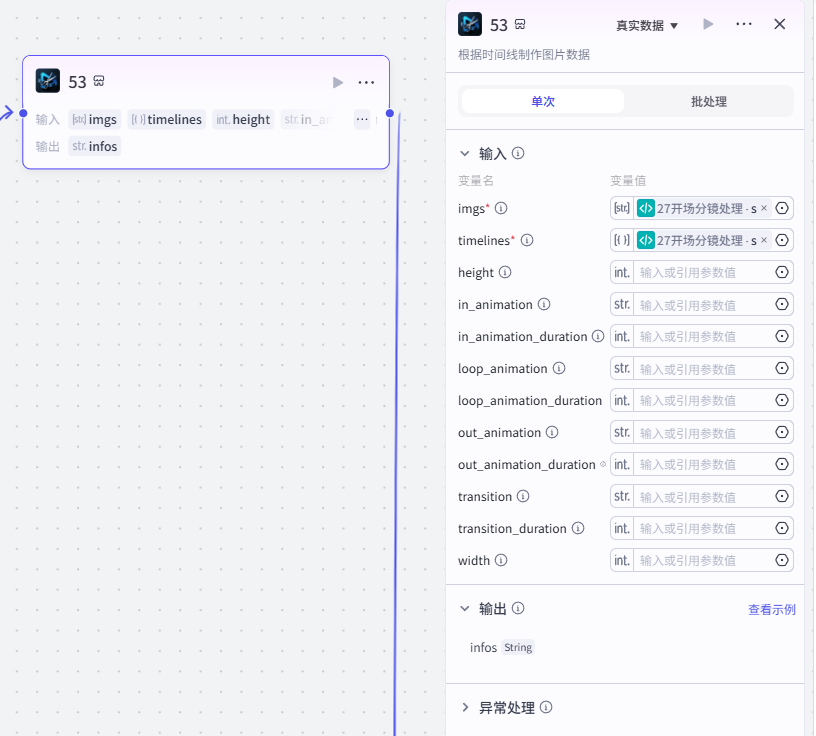Close the node 53 settings panel

[780, 24]
